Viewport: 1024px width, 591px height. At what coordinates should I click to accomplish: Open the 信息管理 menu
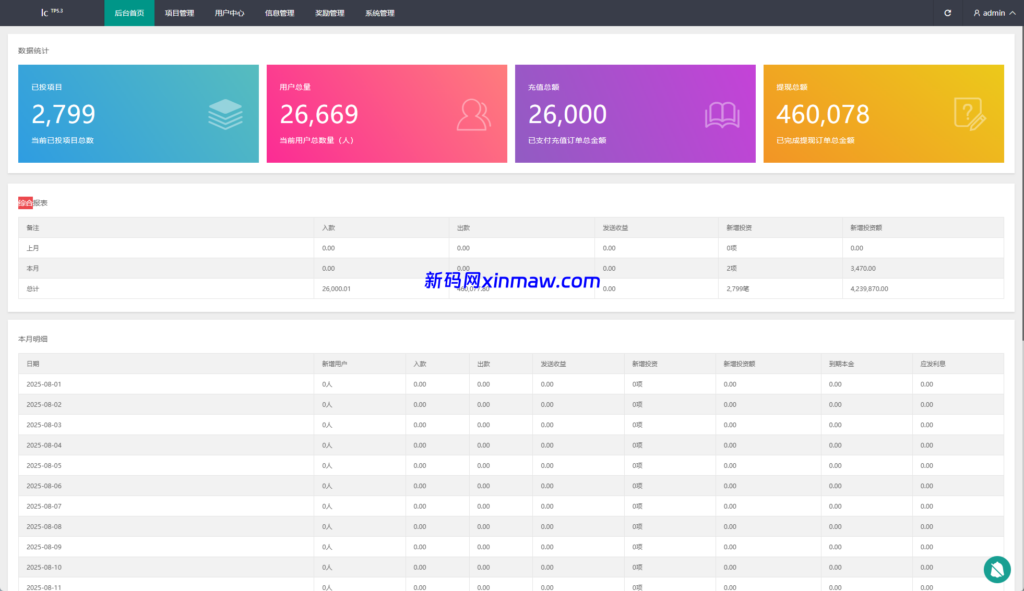click(x=279, y=13)
